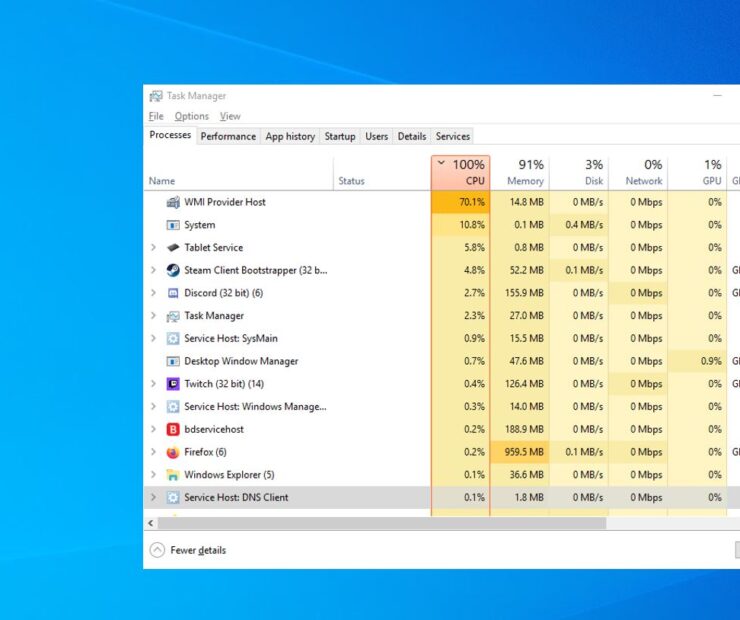Expand the Task Manager process row
This screenshot has height=620, width=740.
point(153,316)
